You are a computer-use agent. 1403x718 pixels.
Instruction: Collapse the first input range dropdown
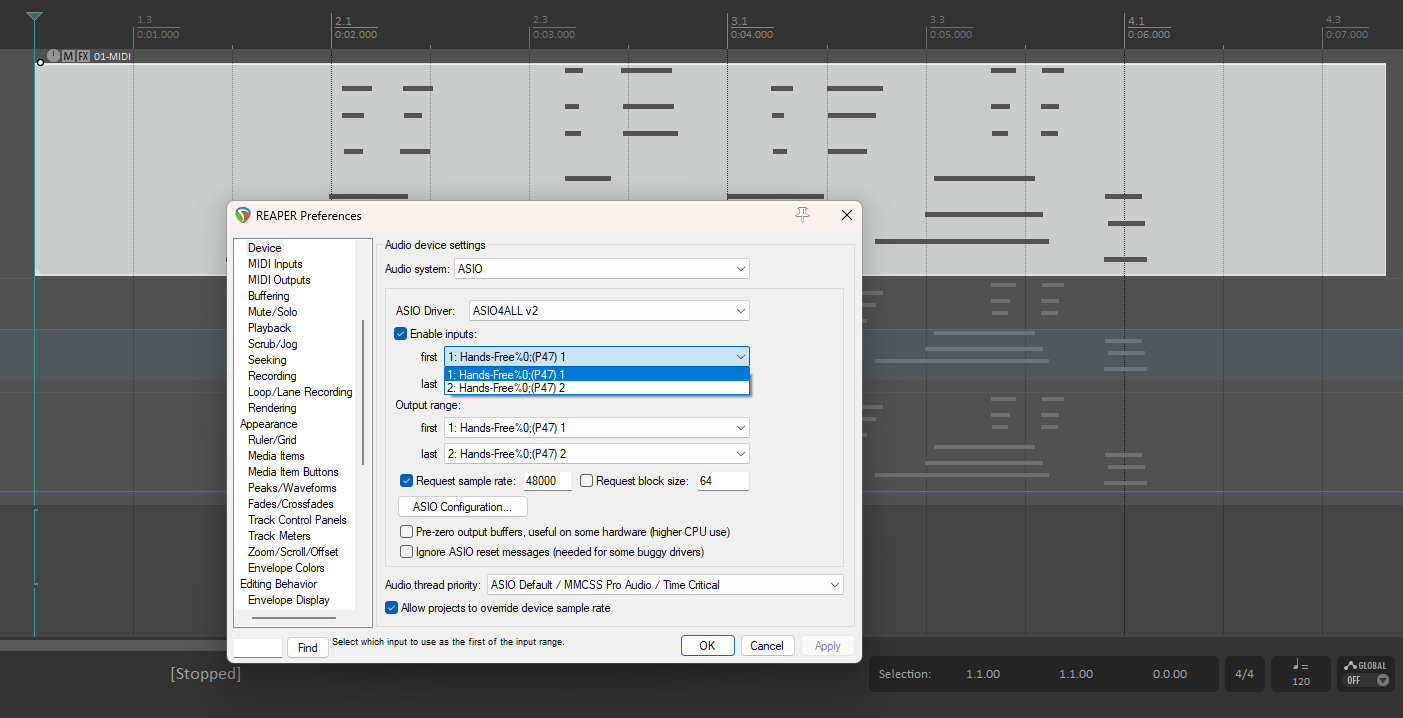pyautogui.click(x=596, y=356)
